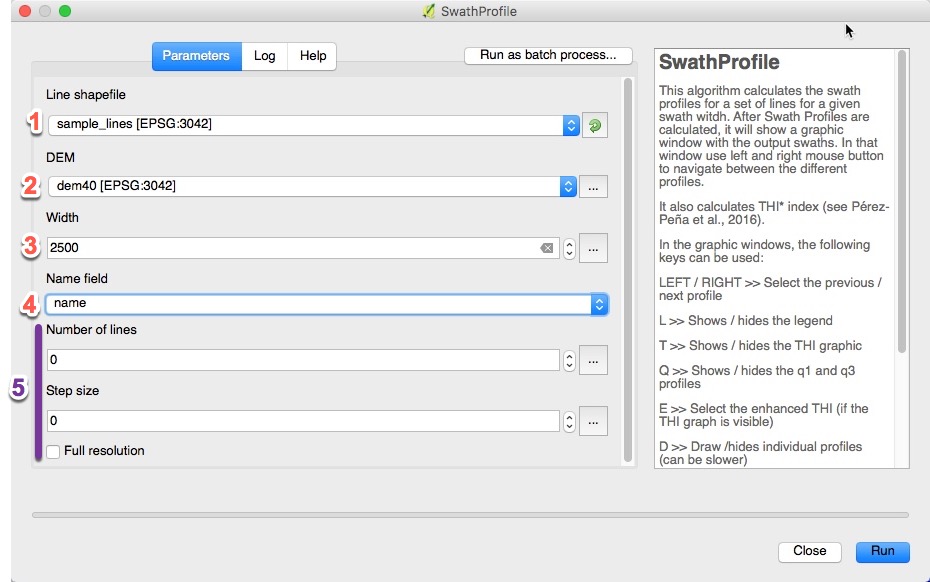930x582 pixels.
Task: Run the SwathProfile algorithm
Action: point(882,551)
